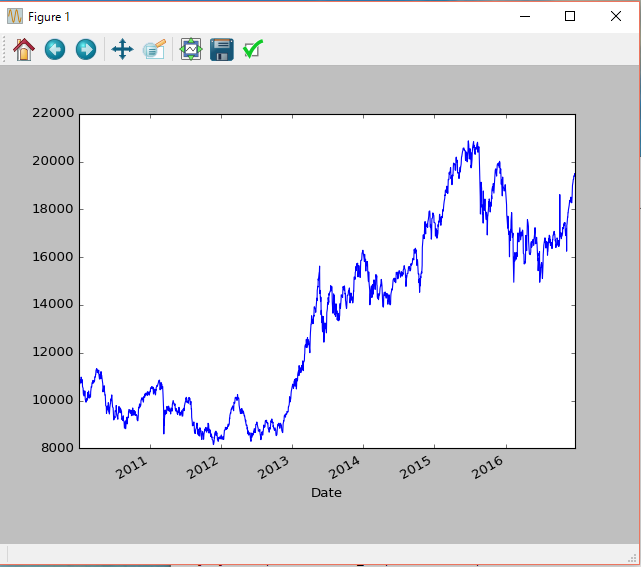Open Edit axis parameters green checkmark
This screenshot has height=567, width=641.
point(253,49)
